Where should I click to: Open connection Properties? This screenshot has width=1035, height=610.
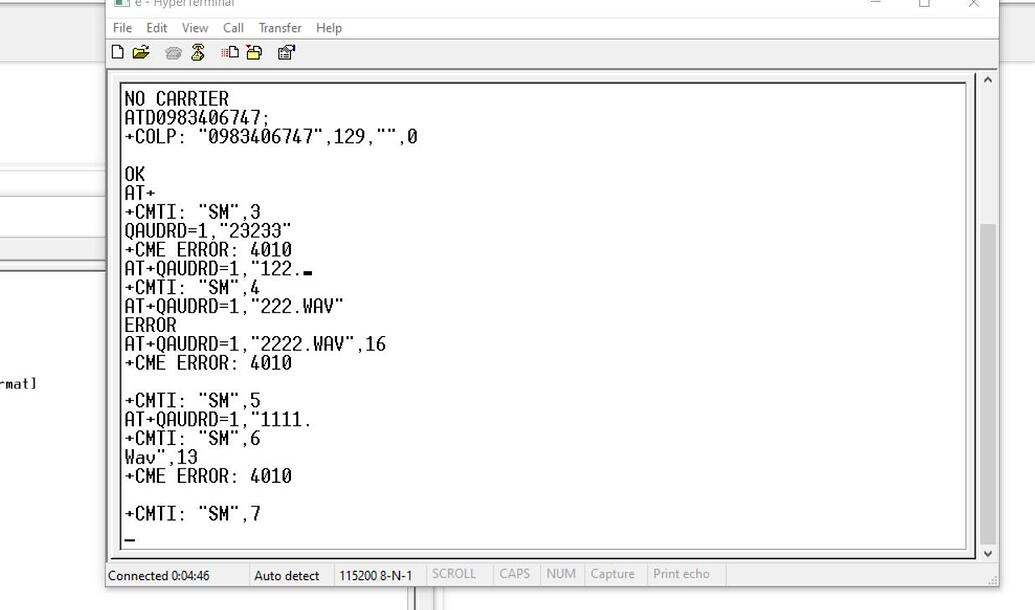coord(286,52)
